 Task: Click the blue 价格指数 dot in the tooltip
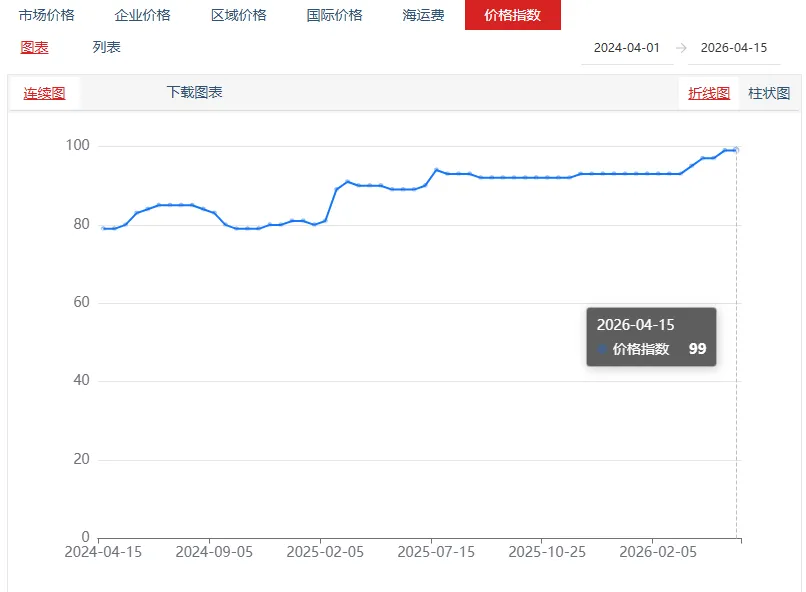601,349
